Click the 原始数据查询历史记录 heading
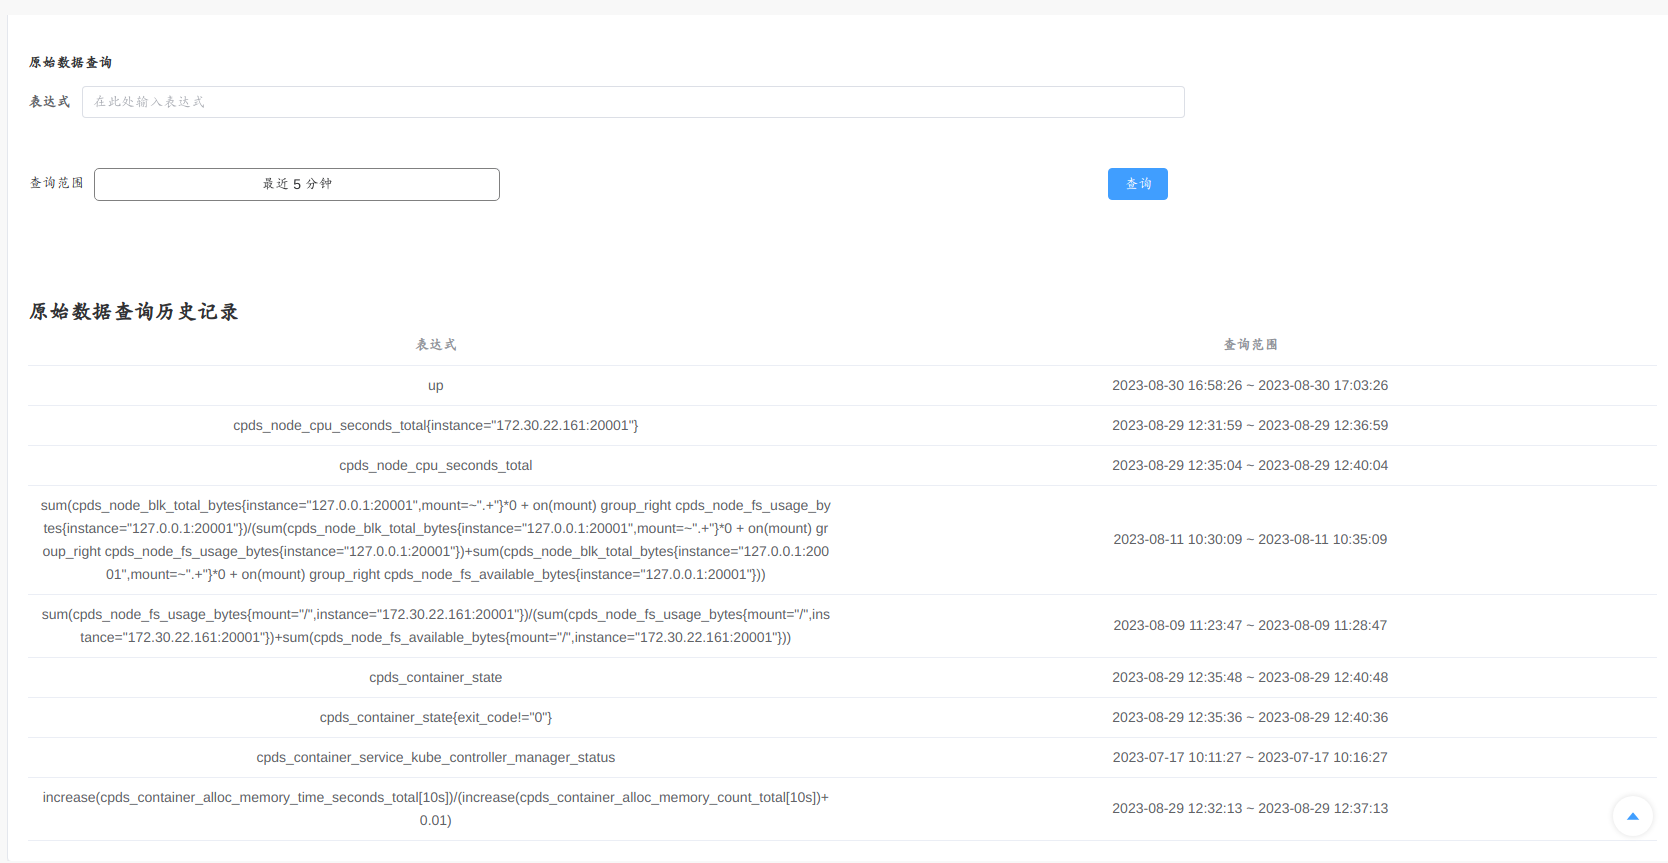This screenshot has width=1668, height=863. (134, 312)
